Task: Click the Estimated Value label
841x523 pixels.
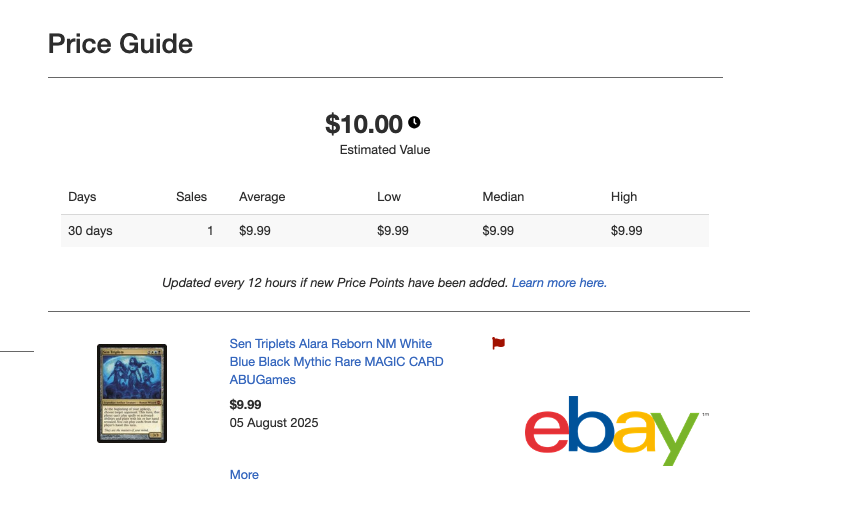Action: pos(385,150)
